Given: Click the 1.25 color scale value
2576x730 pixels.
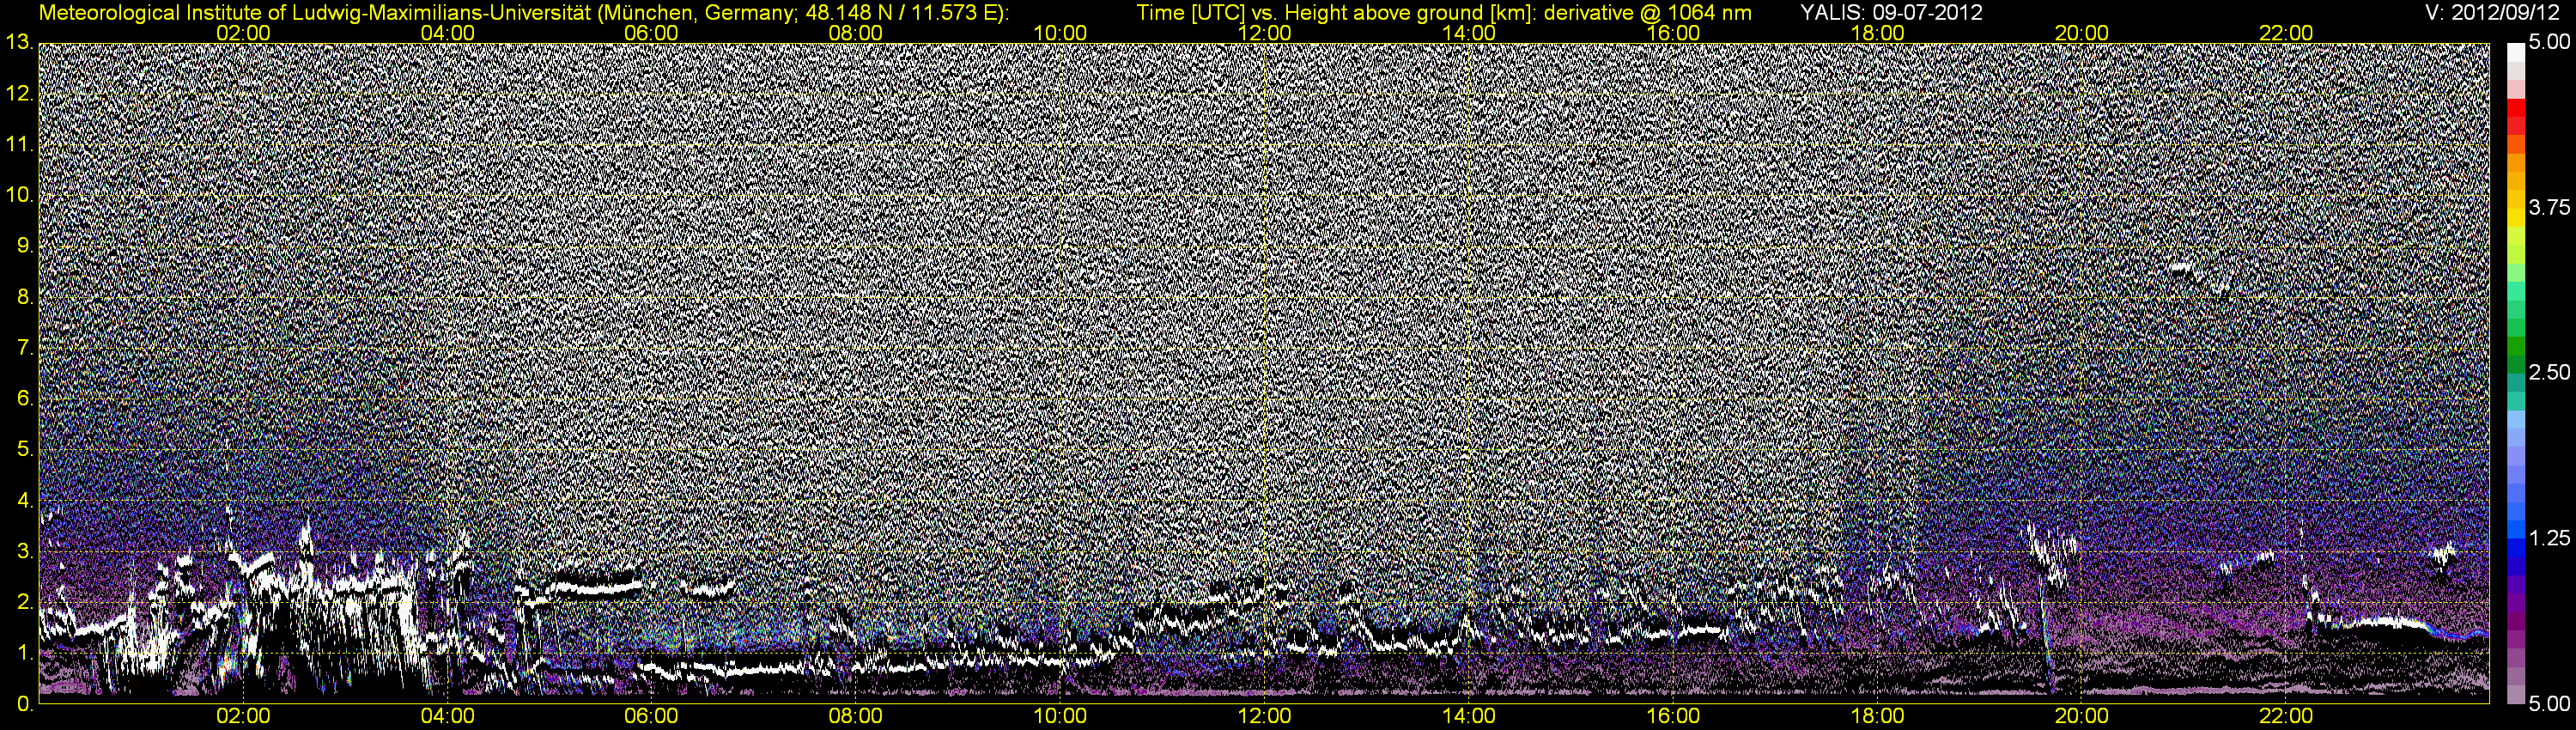Looking at the screenshot, I should click(x=2549, y=538).
